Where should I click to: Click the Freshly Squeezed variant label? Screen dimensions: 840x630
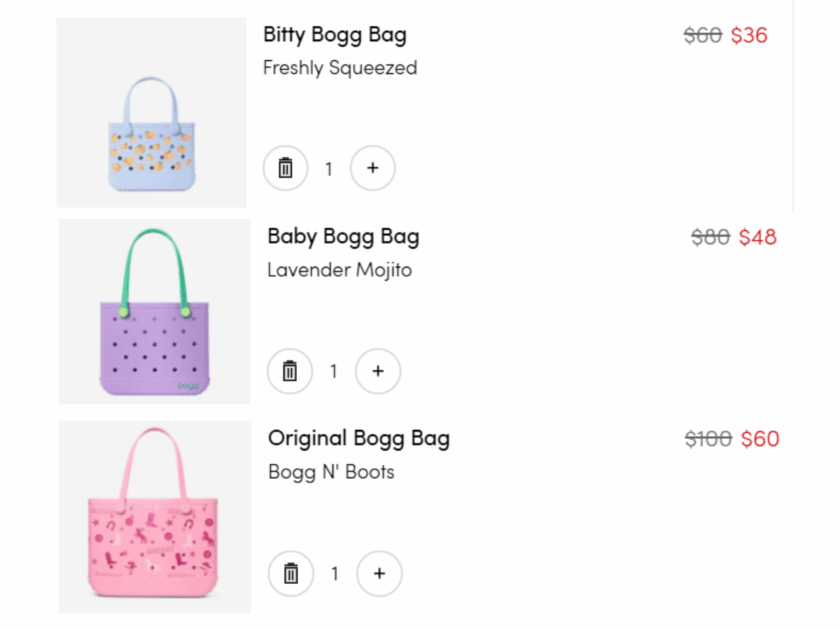click(x=340, y=68)
